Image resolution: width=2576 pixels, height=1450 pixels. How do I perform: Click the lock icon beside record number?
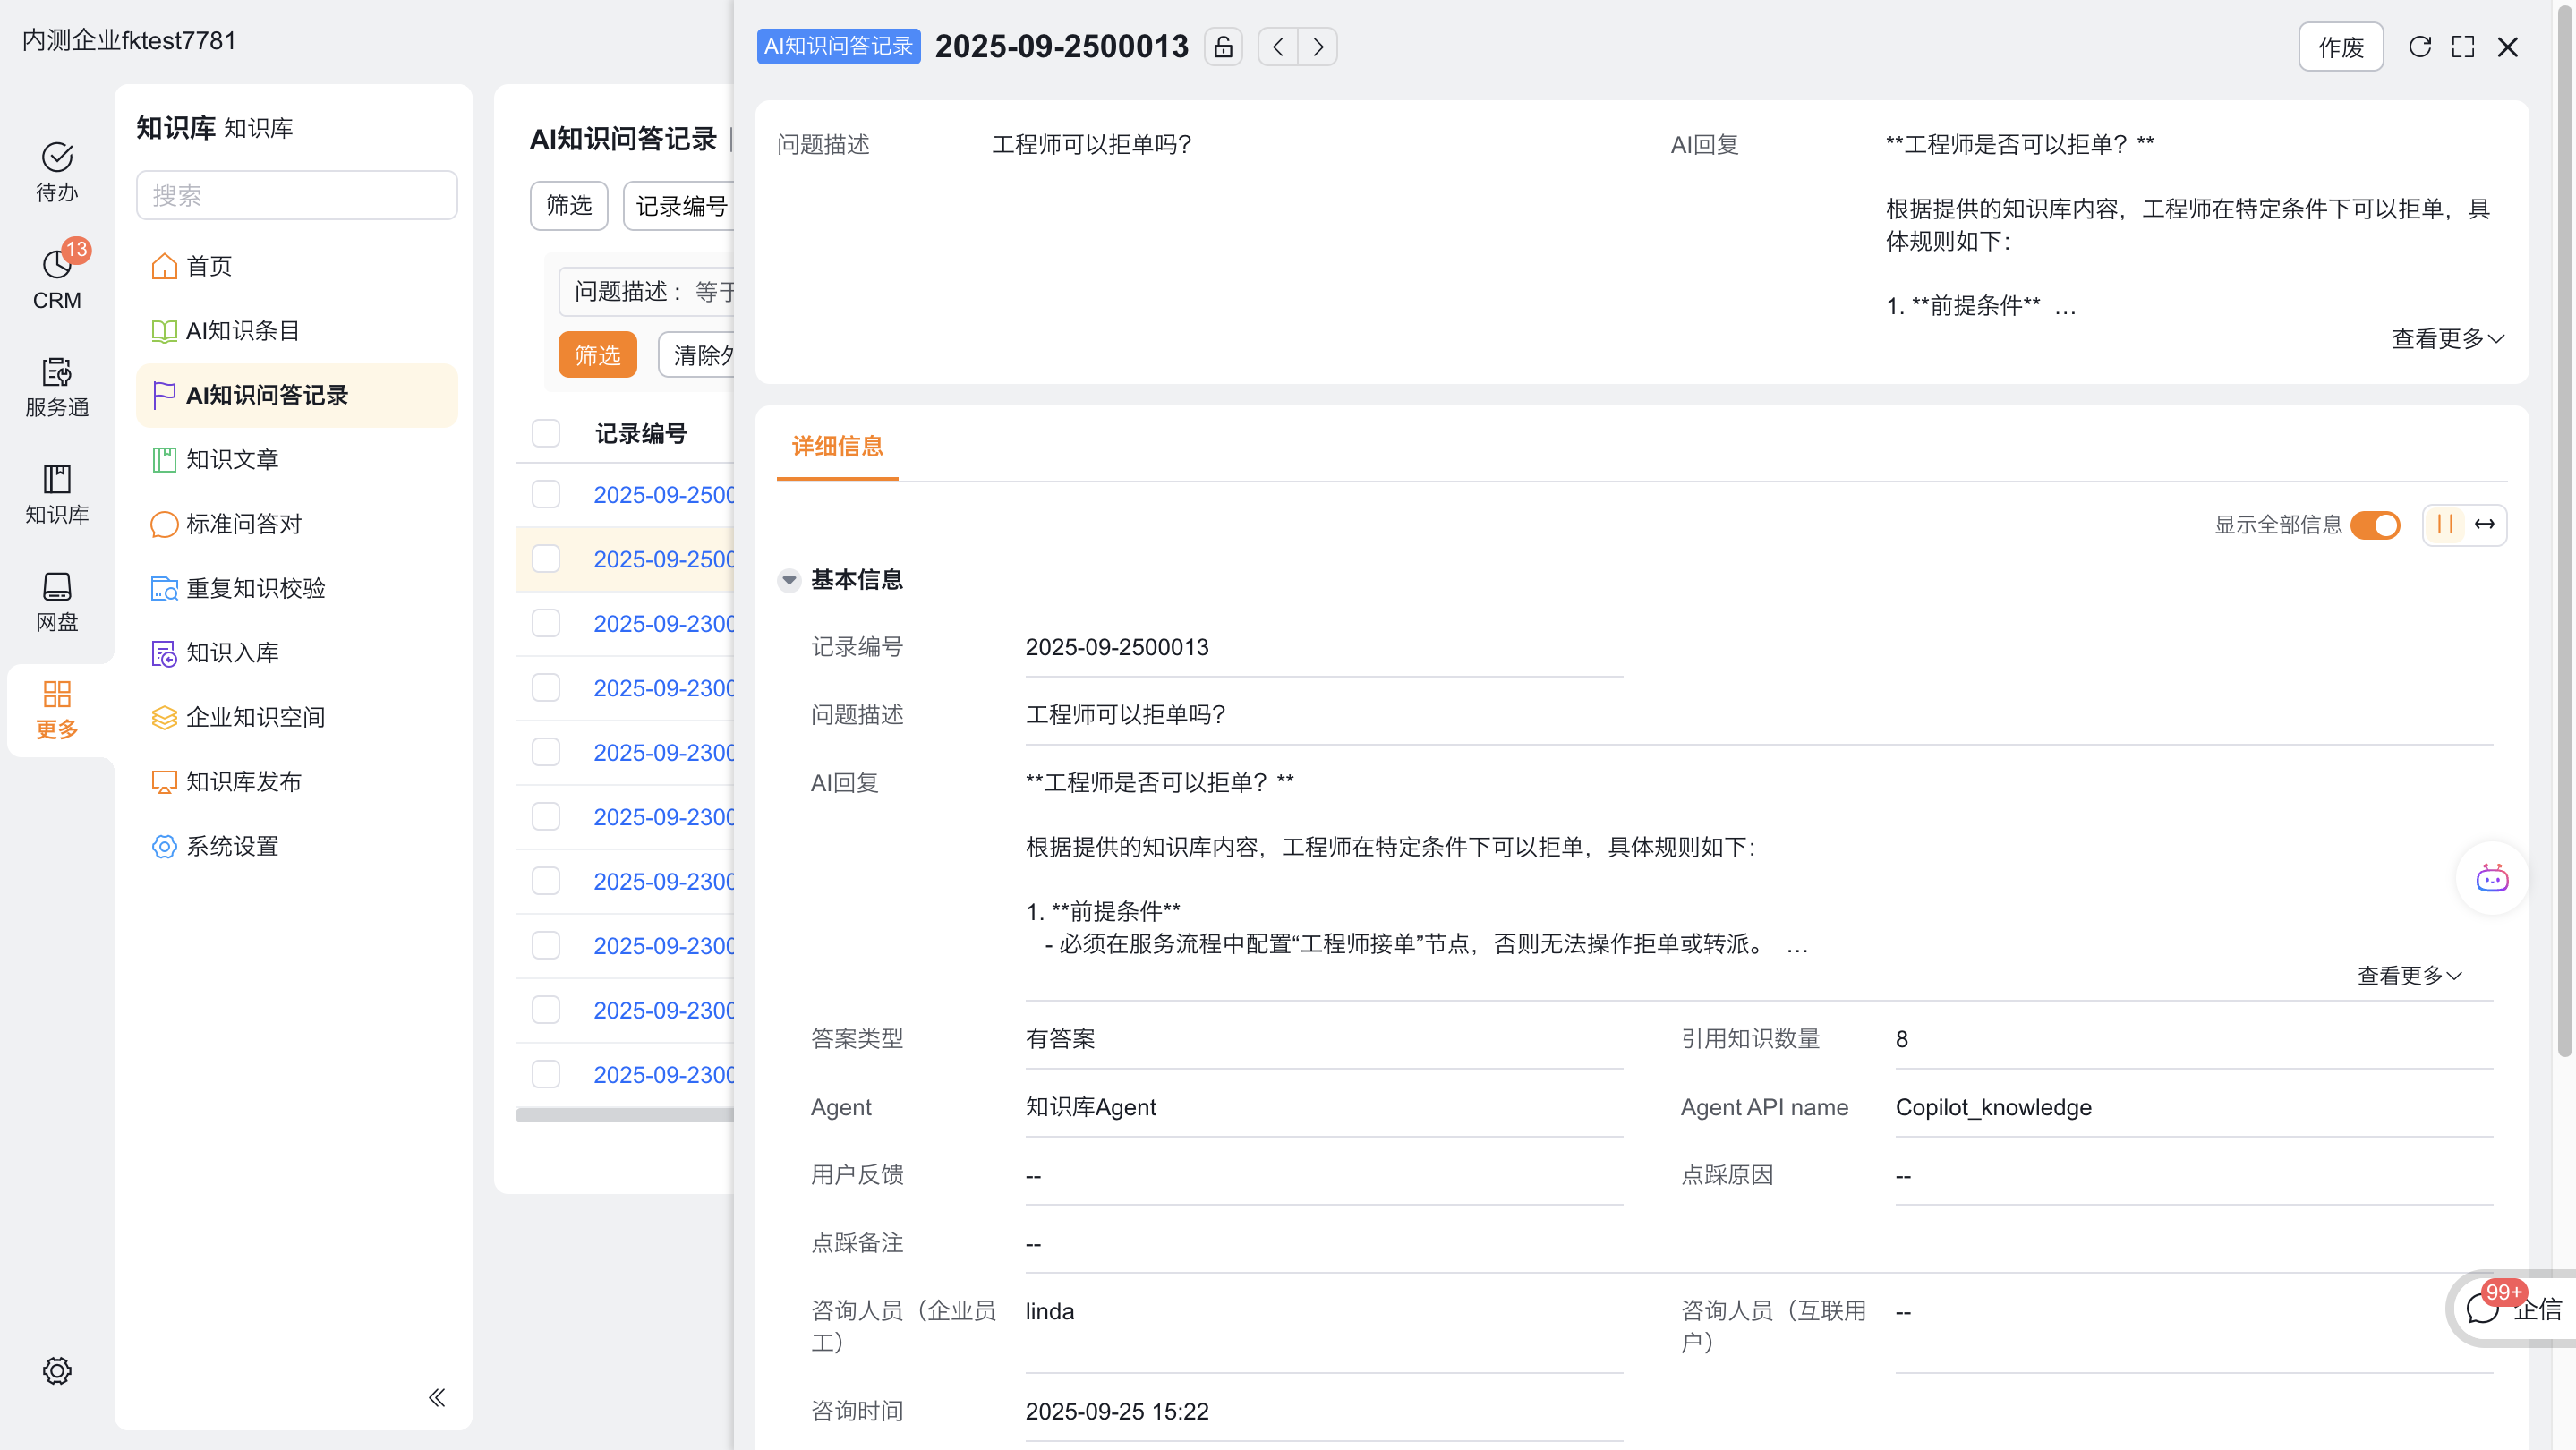pos(1223,47)
